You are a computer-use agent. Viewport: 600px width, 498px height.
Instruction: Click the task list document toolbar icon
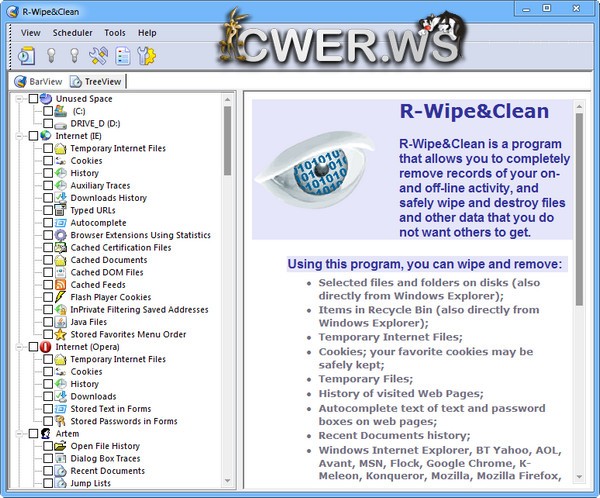pos(123,56)
